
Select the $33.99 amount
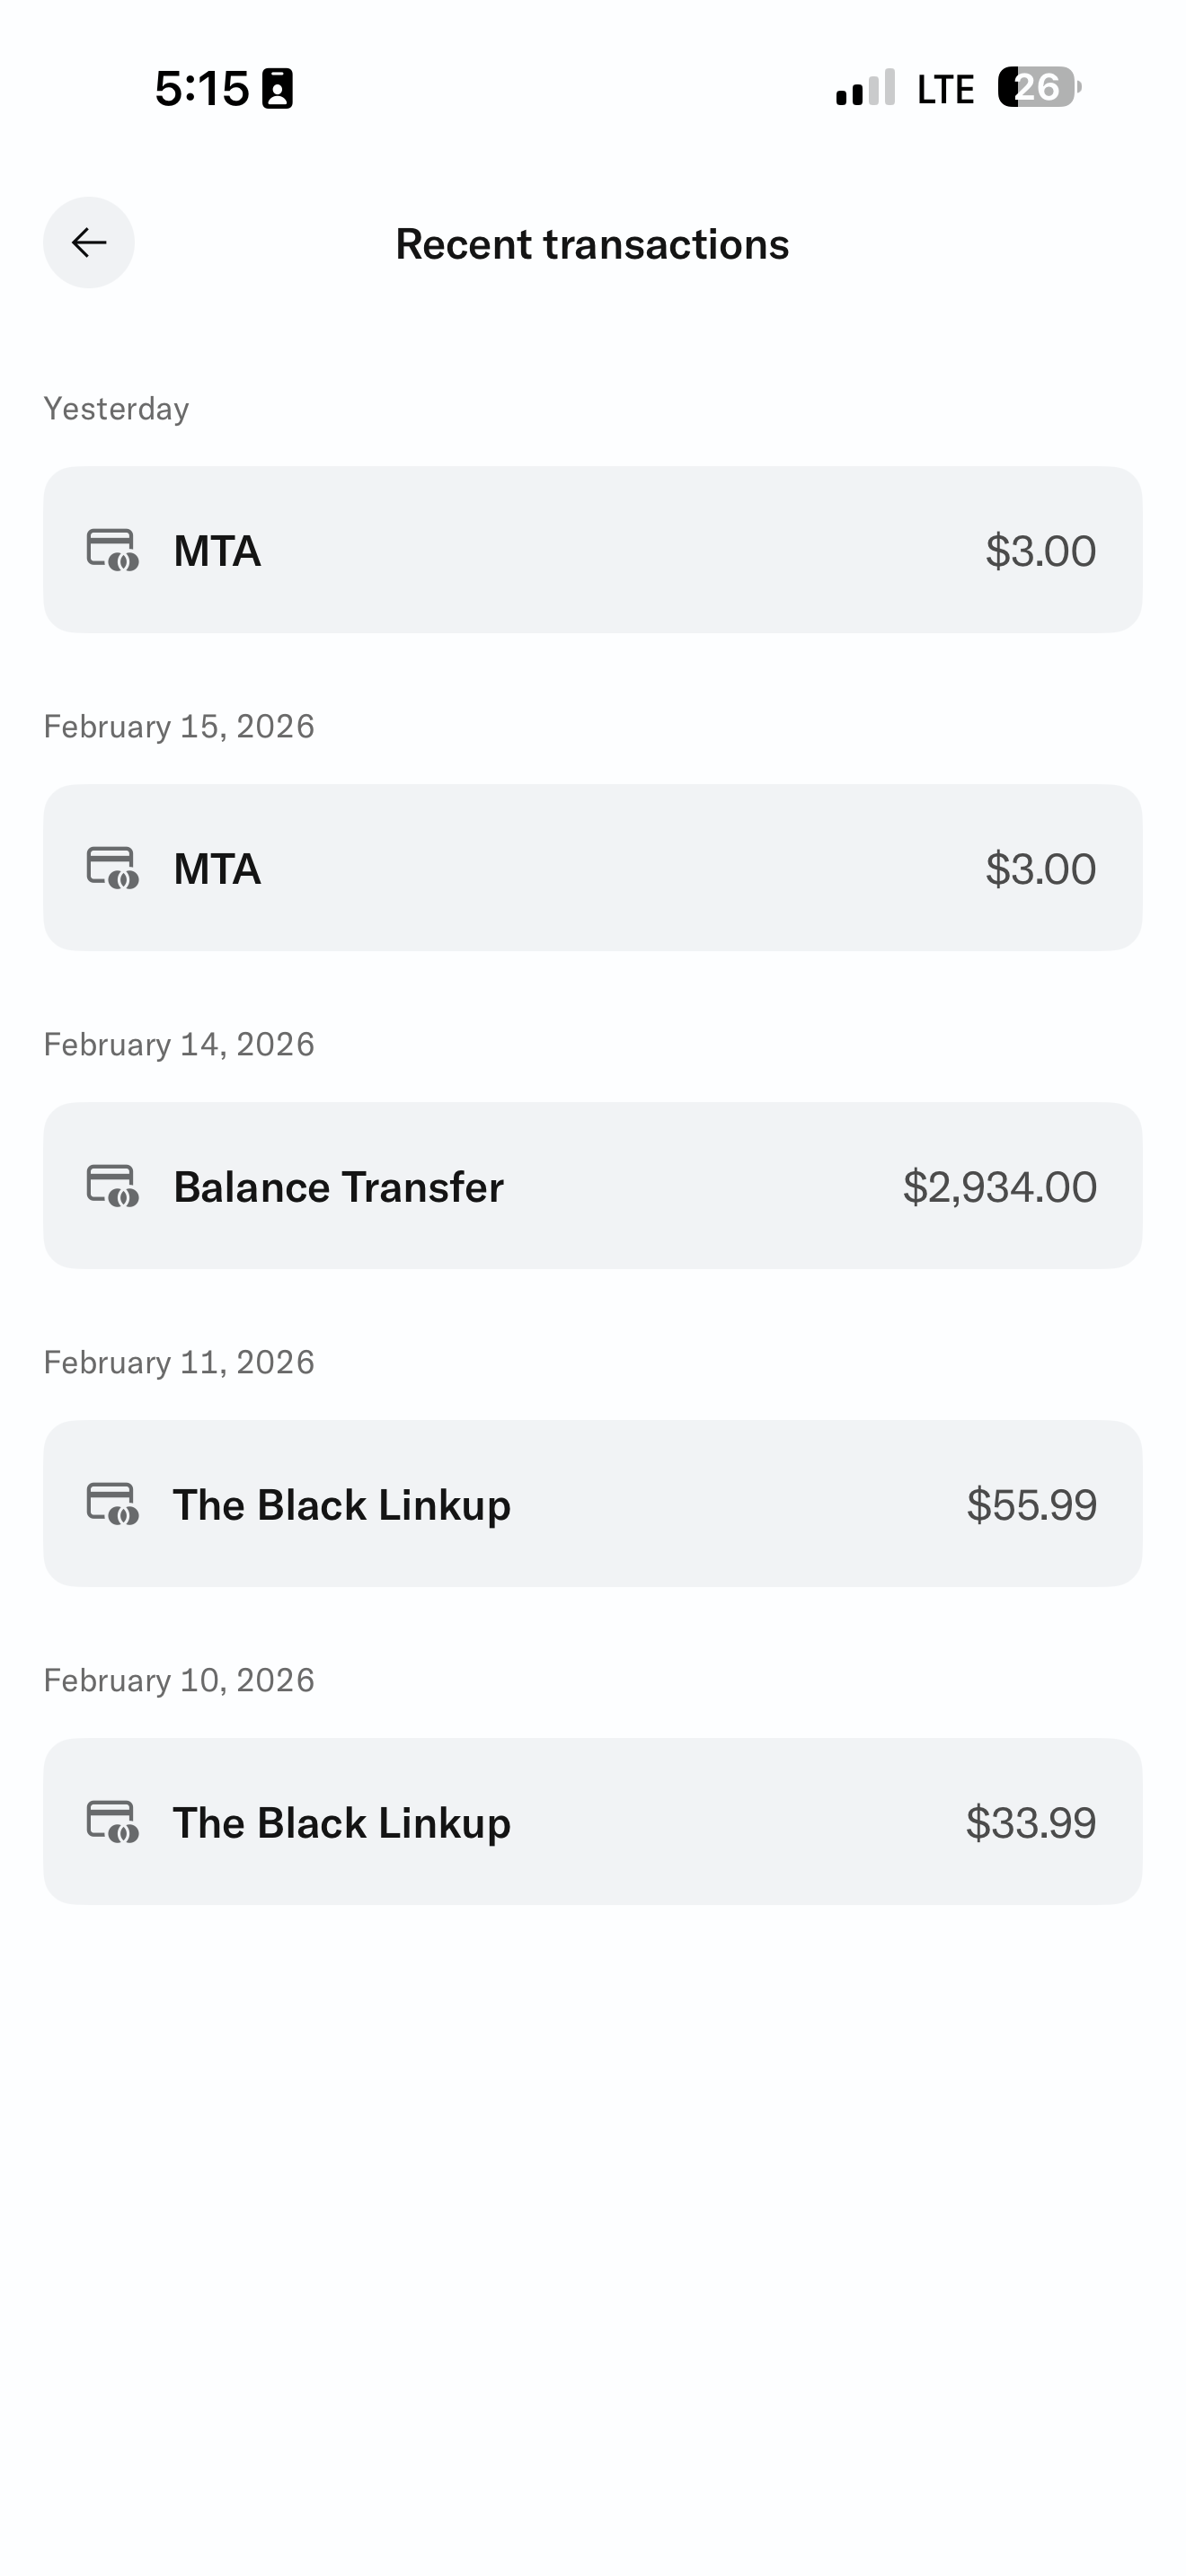coord(1030,1823)
